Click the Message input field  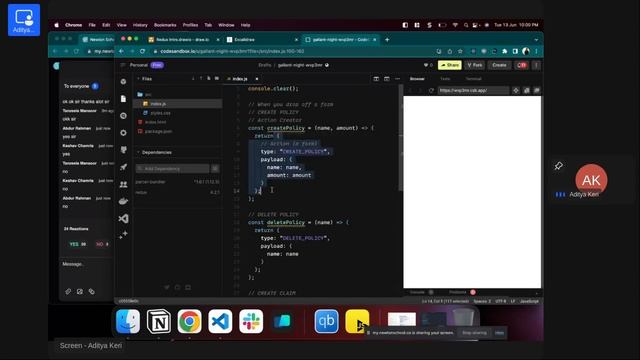coord(86,271)
